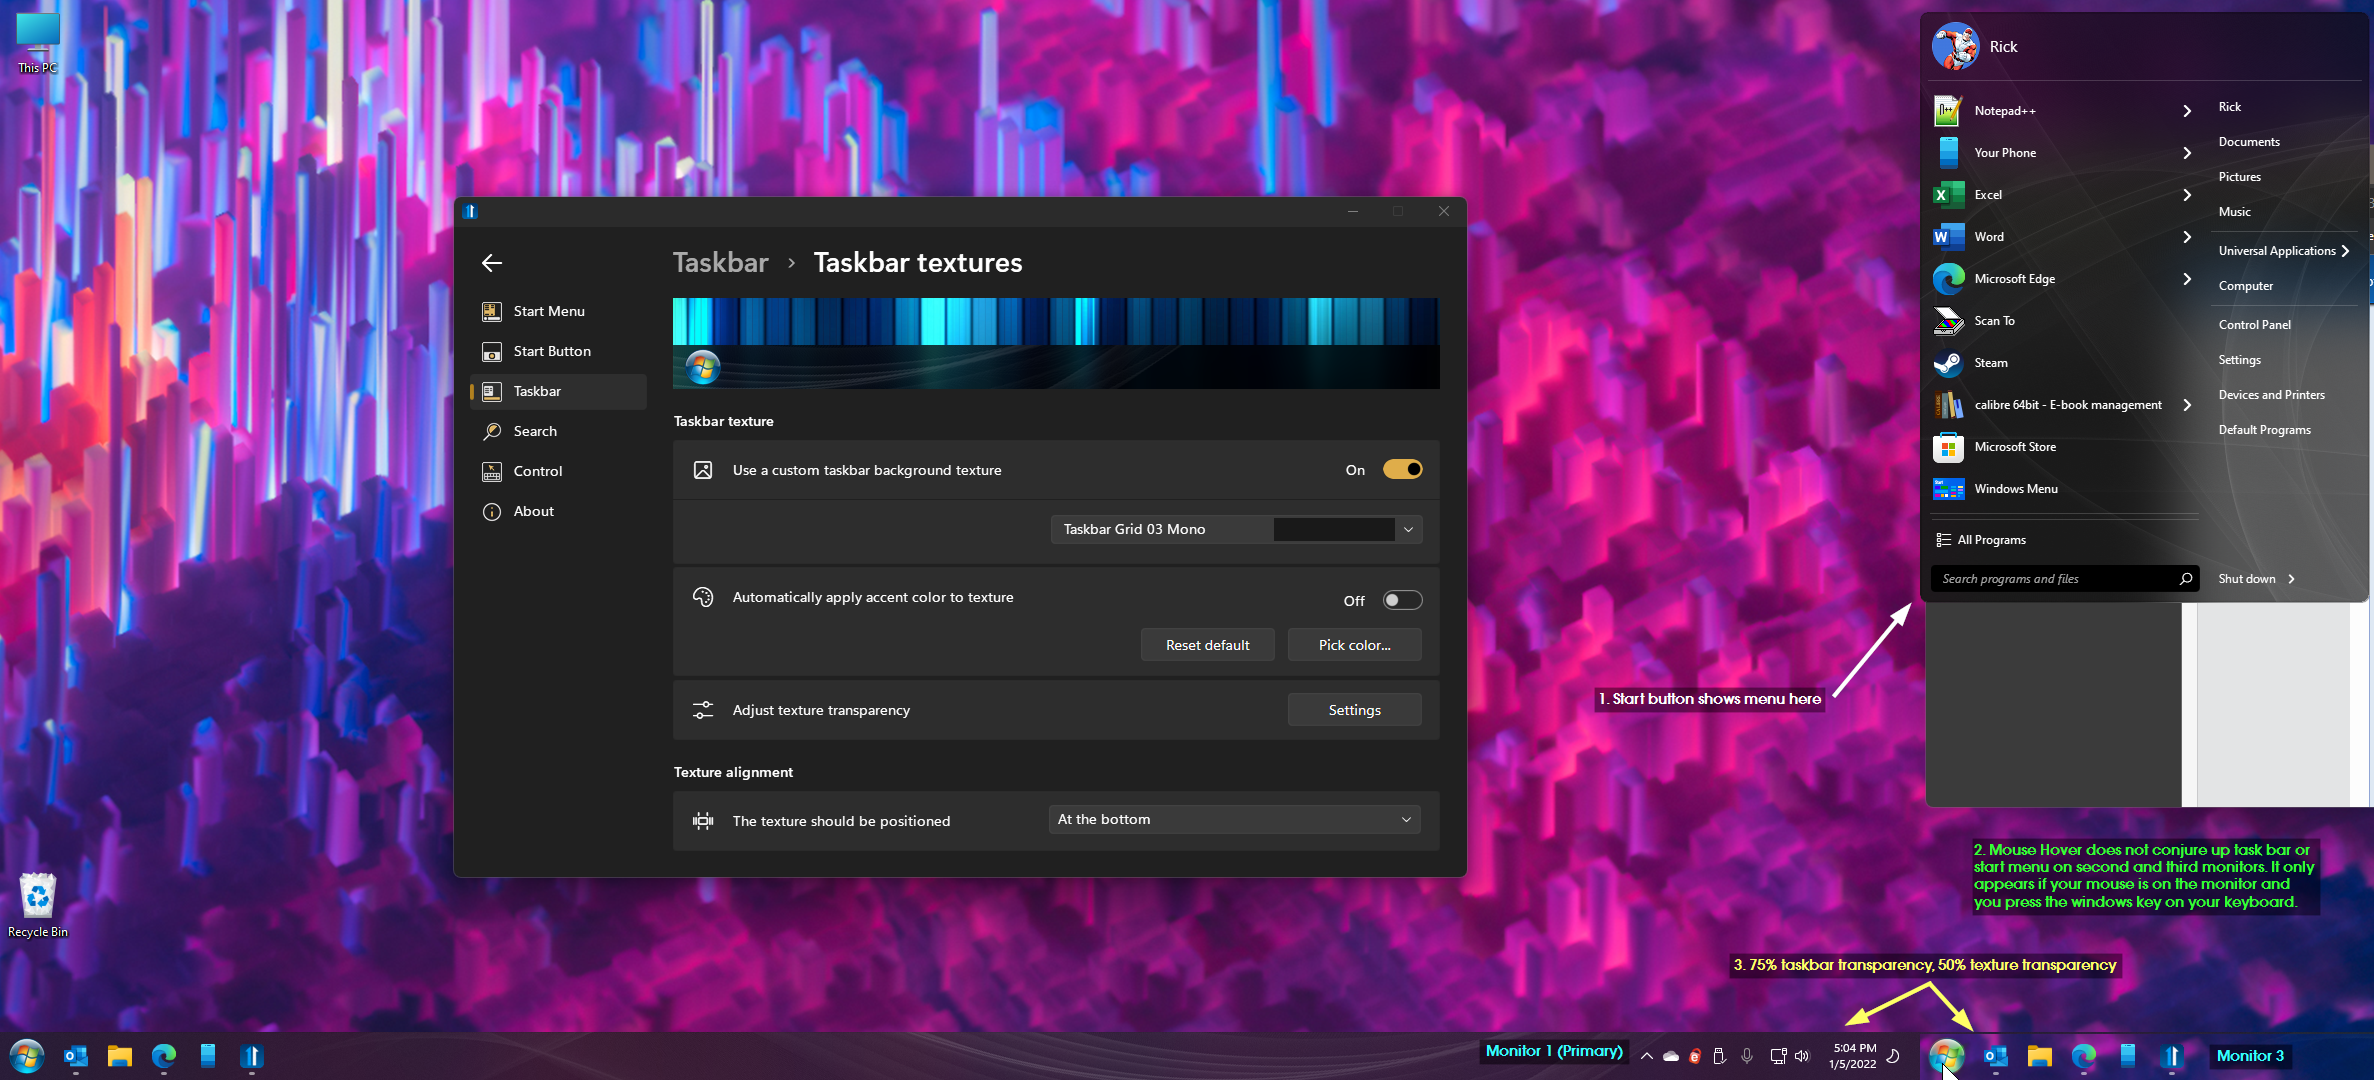Click the volume speaker tray icon
This screenshot has width=2374, height=1080.
point(1802,1056)
